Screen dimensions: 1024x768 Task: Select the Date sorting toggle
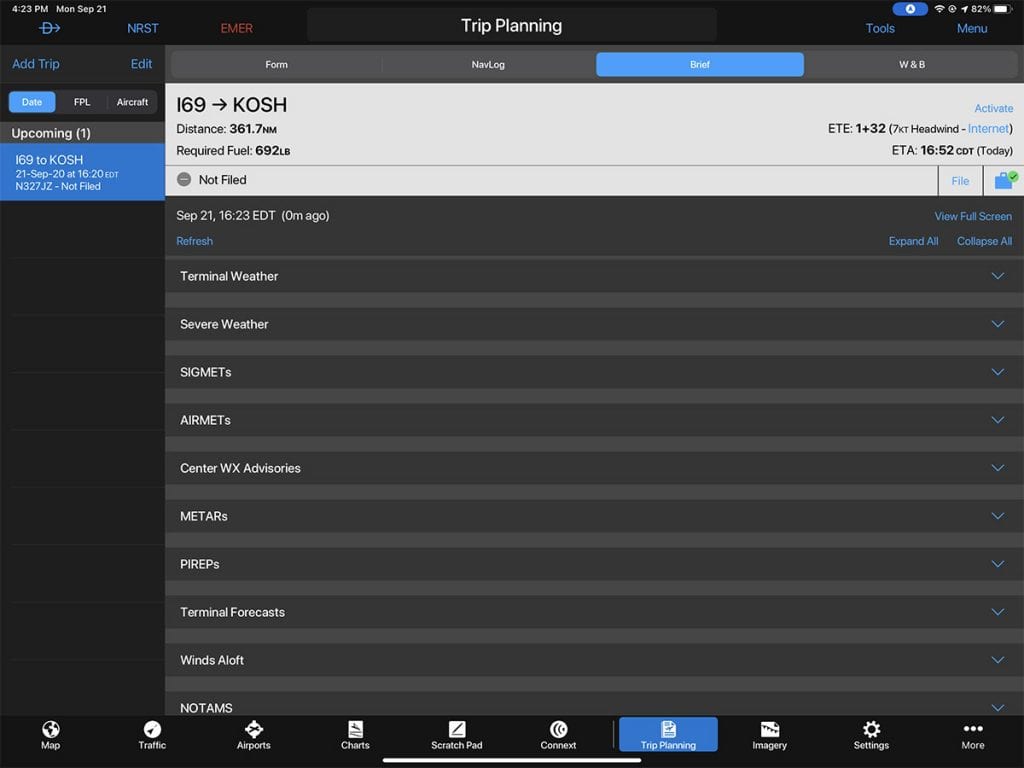pyautogui.click(x=31, y=101)
